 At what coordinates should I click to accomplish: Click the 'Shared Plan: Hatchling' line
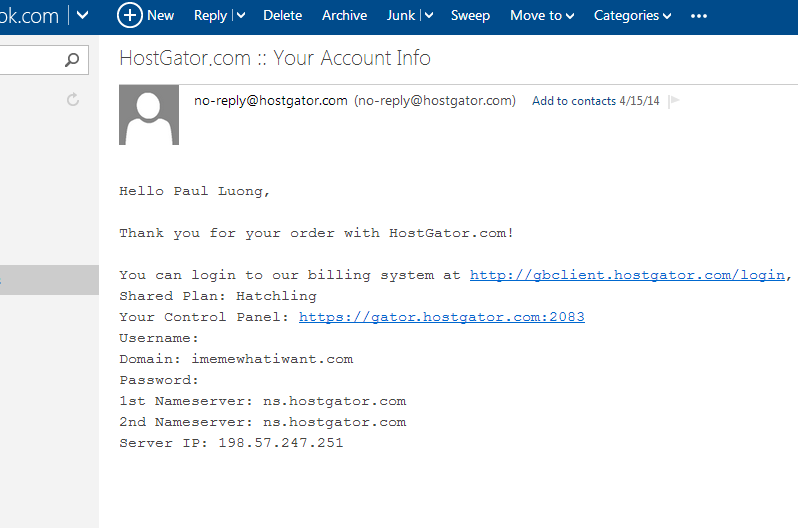(218, 296)
